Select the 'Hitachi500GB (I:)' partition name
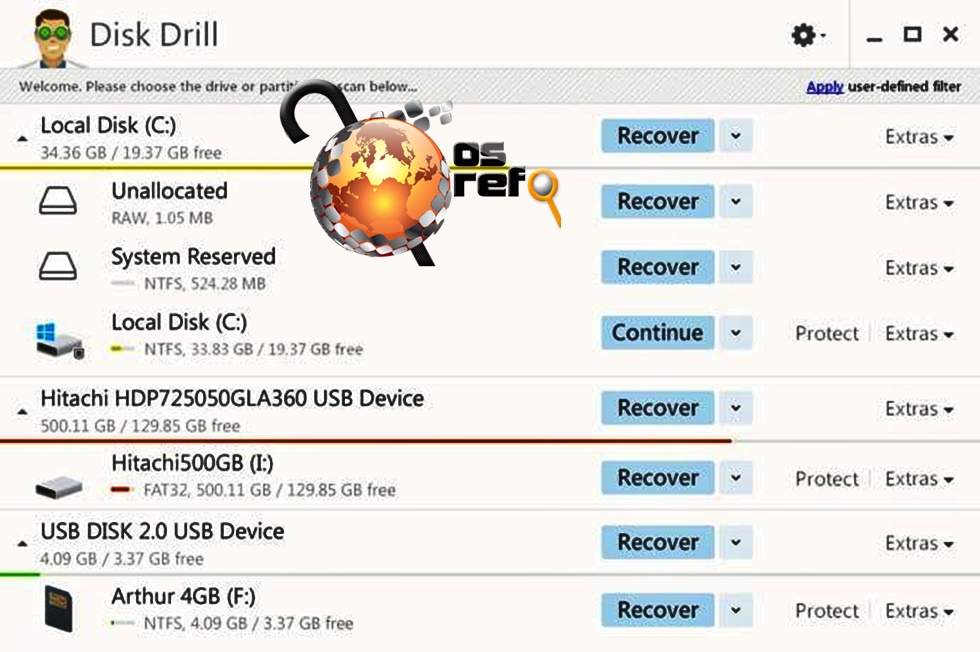The width and height of the screenshot is (980, 652). pos(192,463)
